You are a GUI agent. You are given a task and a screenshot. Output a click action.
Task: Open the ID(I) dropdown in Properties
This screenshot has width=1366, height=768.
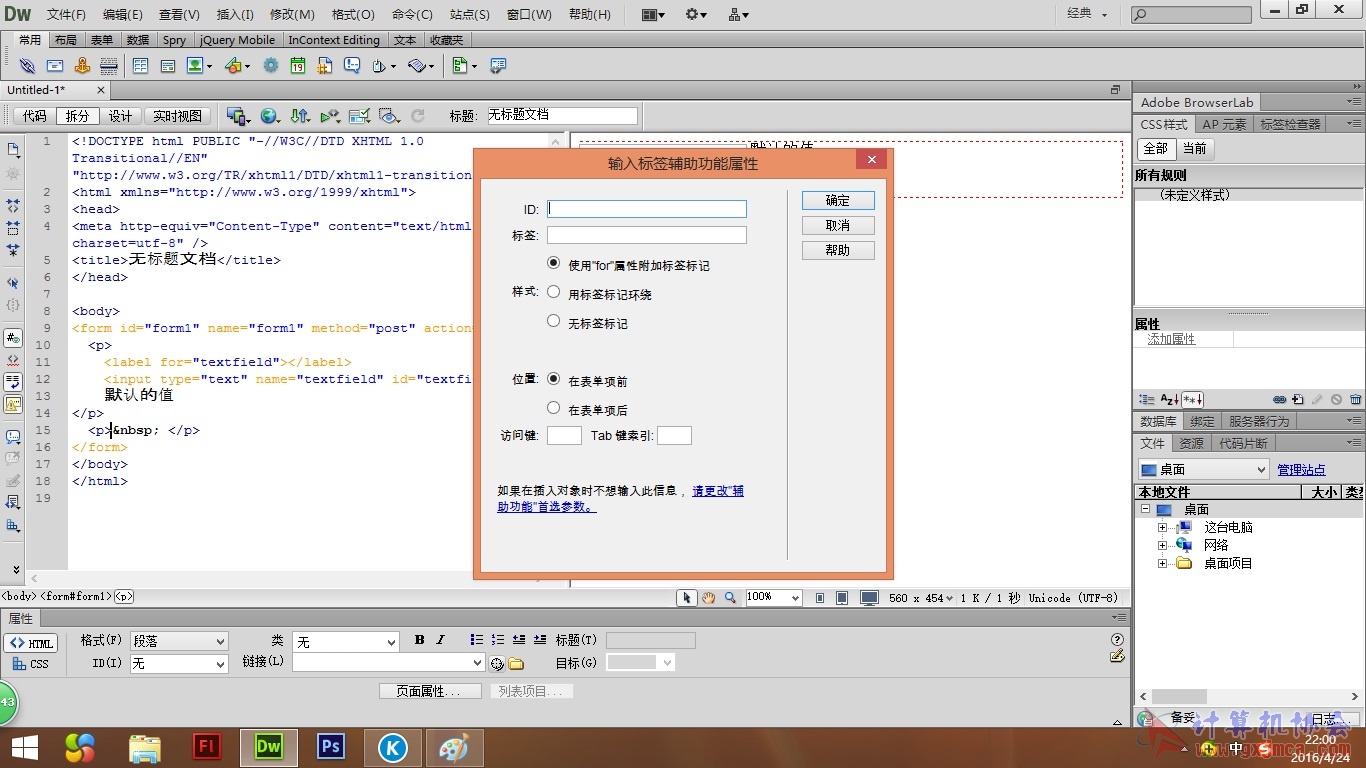tap(179, 664)
